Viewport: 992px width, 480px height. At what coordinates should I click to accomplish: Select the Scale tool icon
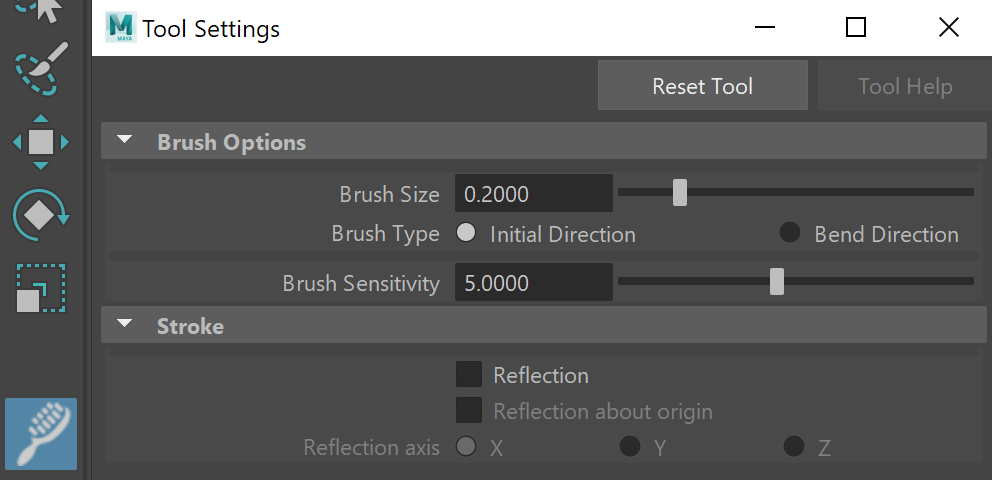tap(40, 288)
